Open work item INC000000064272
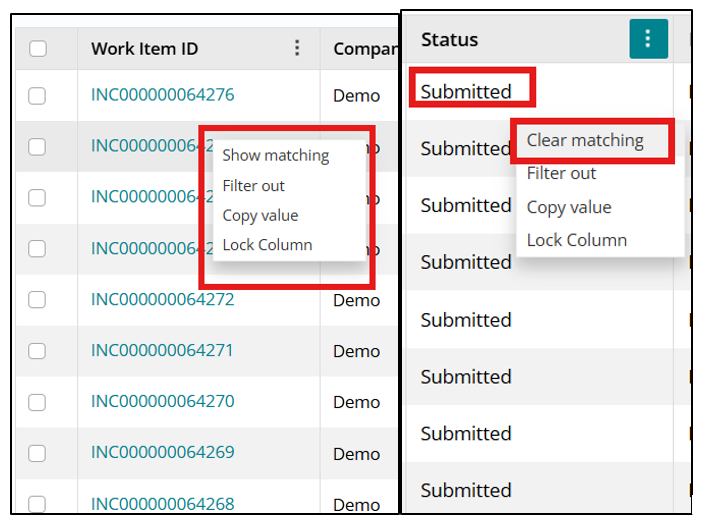The height and width of the screenshot is (526, 701). [x=162, y=299]
